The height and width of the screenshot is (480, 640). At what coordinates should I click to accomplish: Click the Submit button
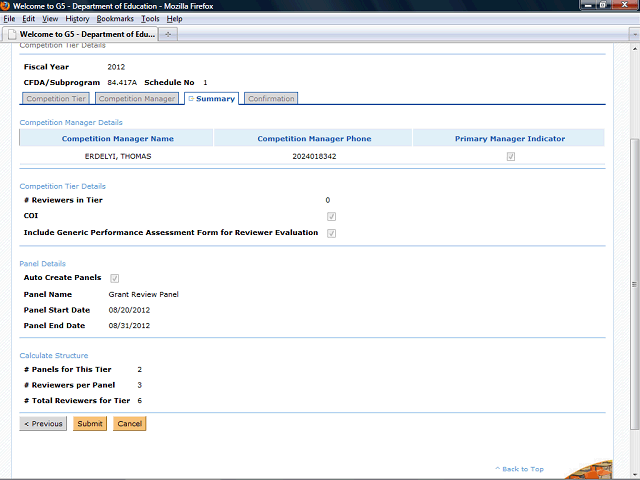point(90,424)
